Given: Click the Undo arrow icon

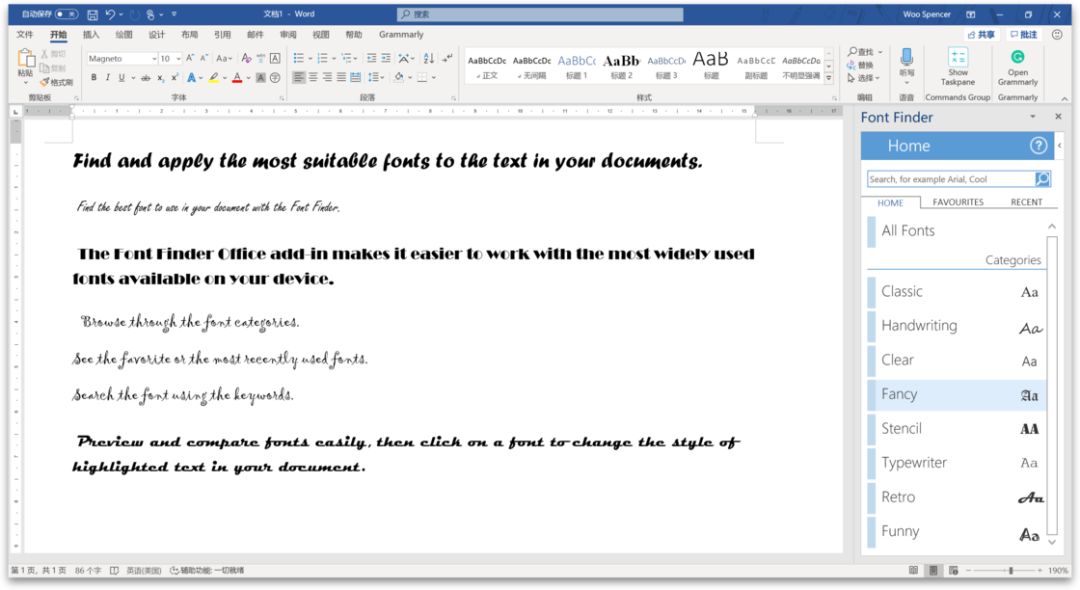Looking at the screenshot, I should tap(110, 14).
